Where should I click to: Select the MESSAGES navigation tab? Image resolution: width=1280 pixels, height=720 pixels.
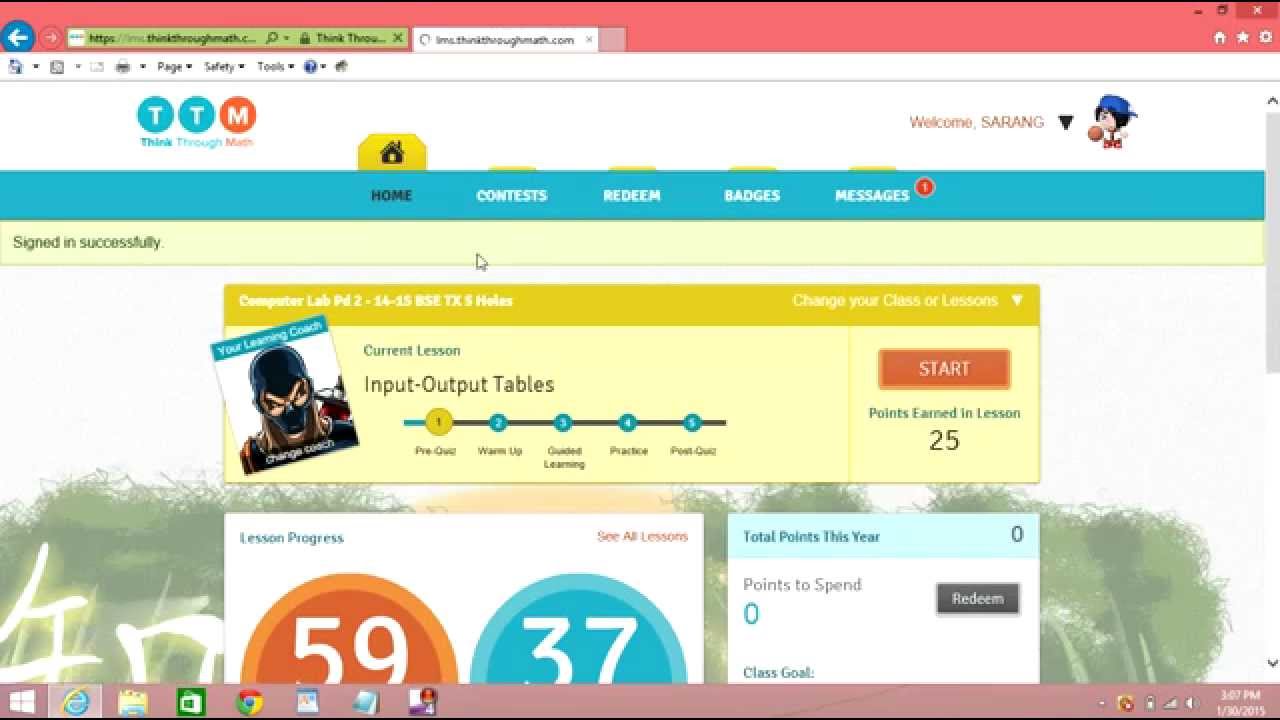872,196
